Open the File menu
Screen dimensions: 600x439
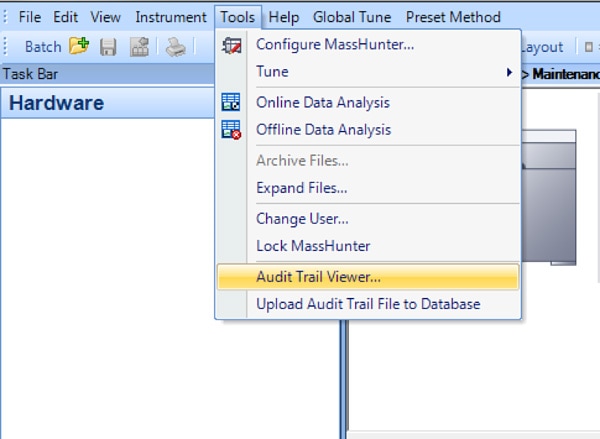click(x=30, y=17)
